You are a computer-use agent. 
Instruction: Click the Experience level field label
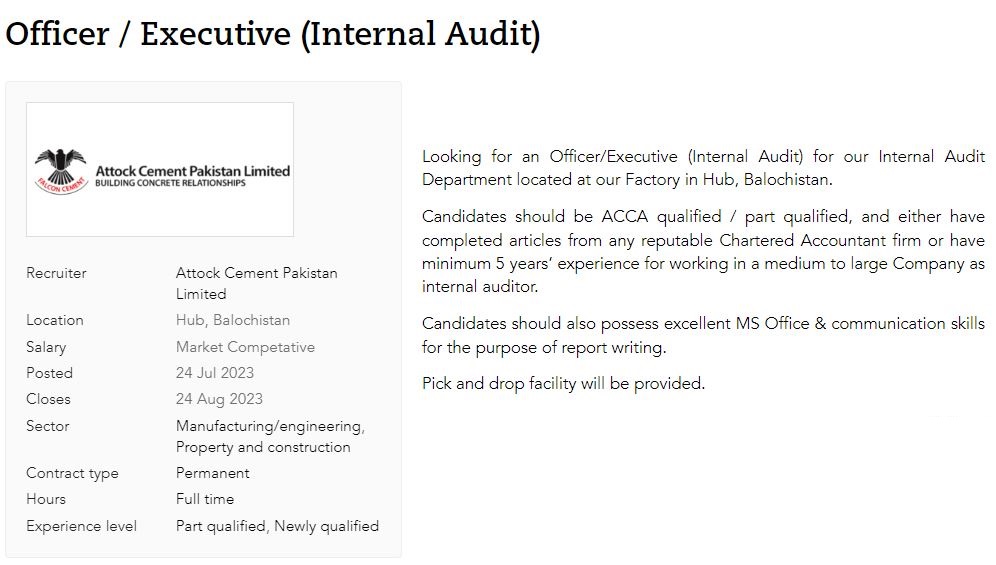click(81, 526)
